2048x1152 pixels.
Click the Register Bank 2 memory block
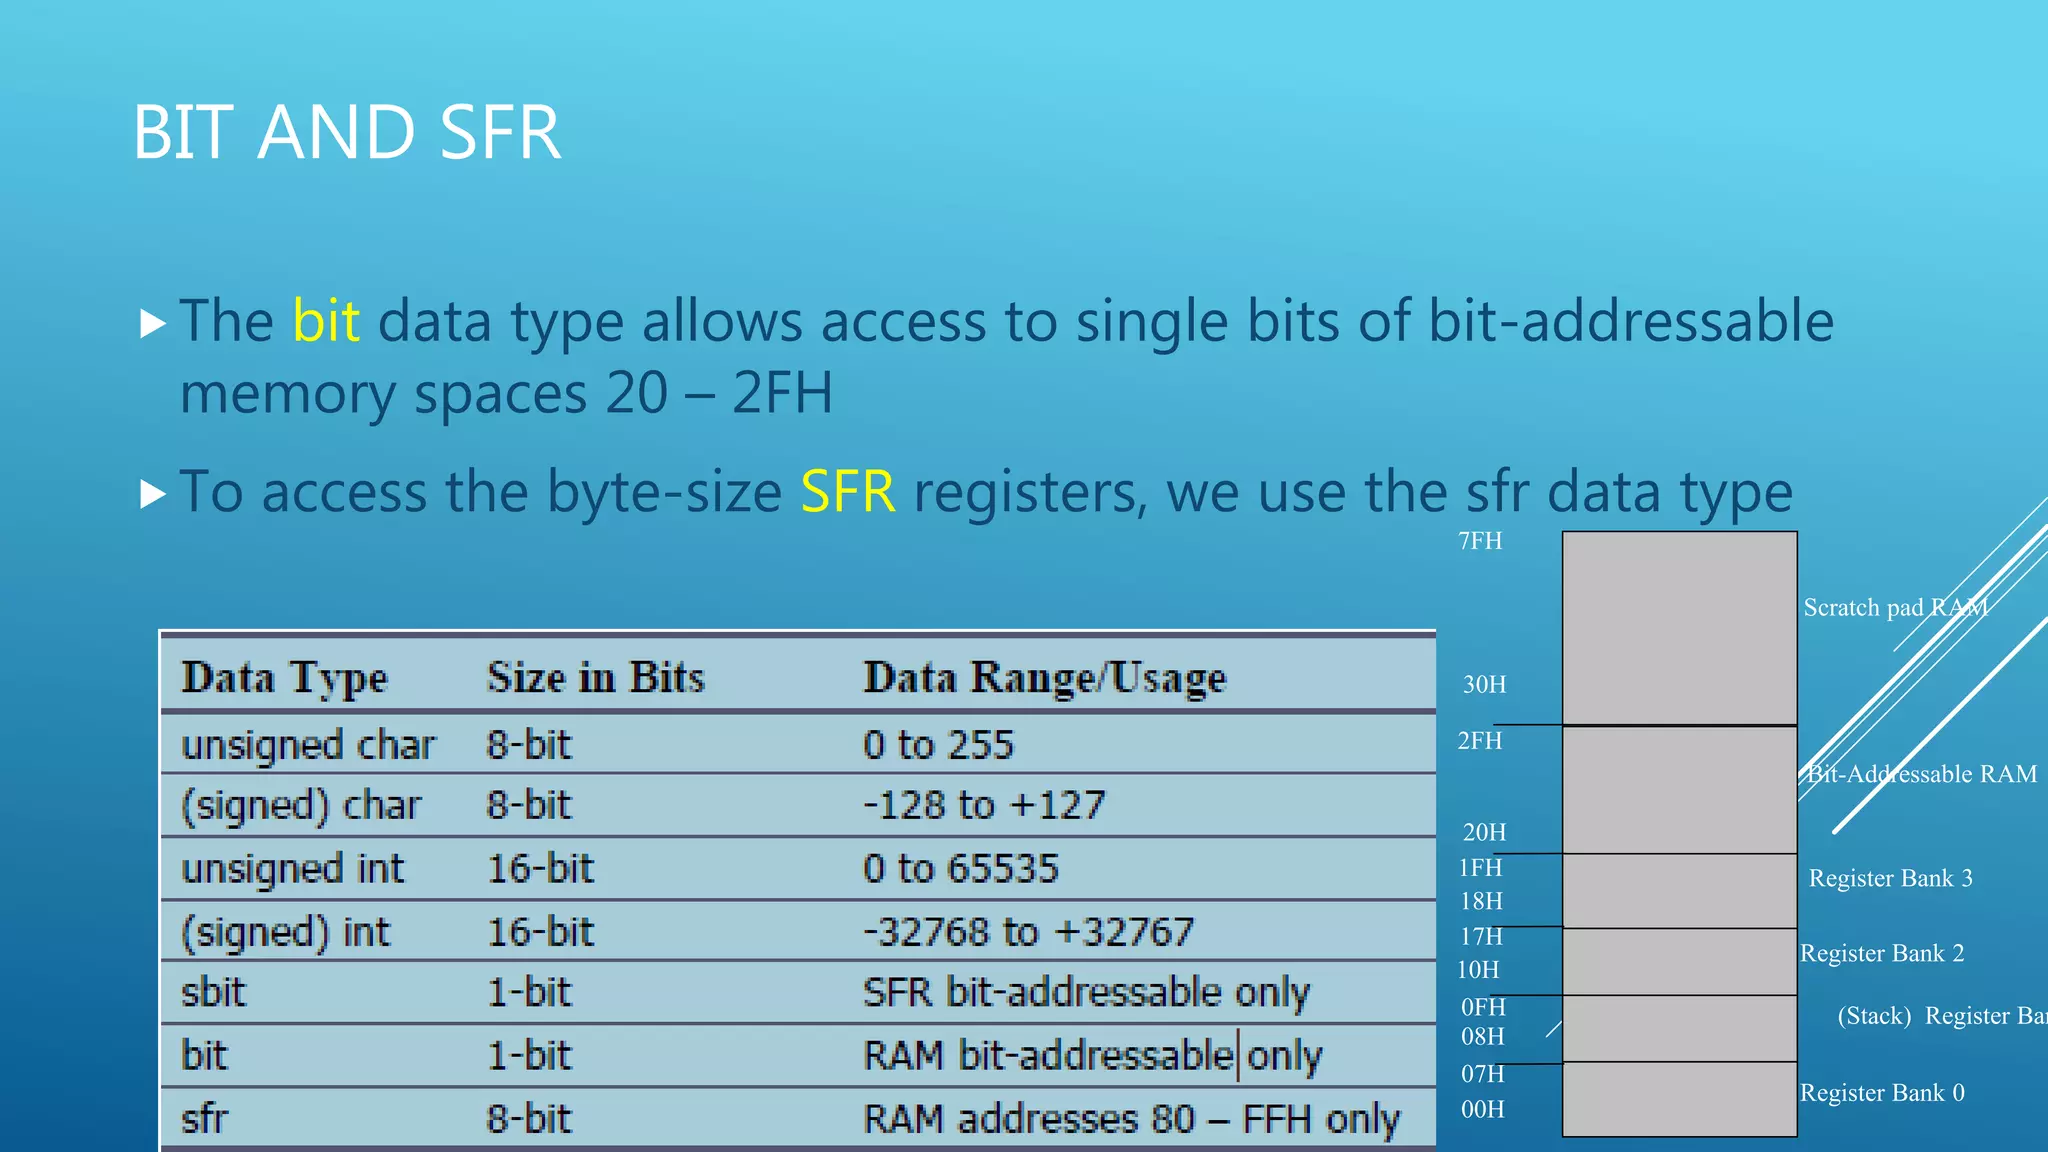(x=1679, y=961)
